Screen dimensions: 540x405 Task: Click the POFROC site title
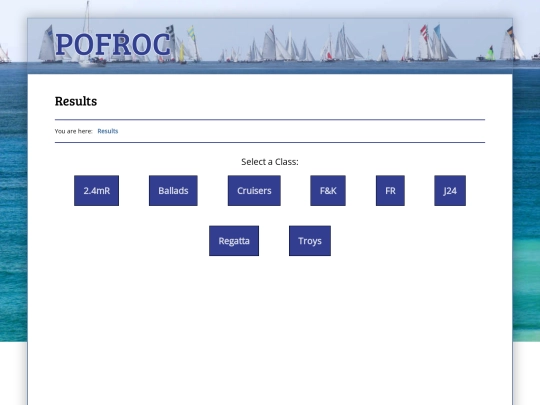point(113,44)
